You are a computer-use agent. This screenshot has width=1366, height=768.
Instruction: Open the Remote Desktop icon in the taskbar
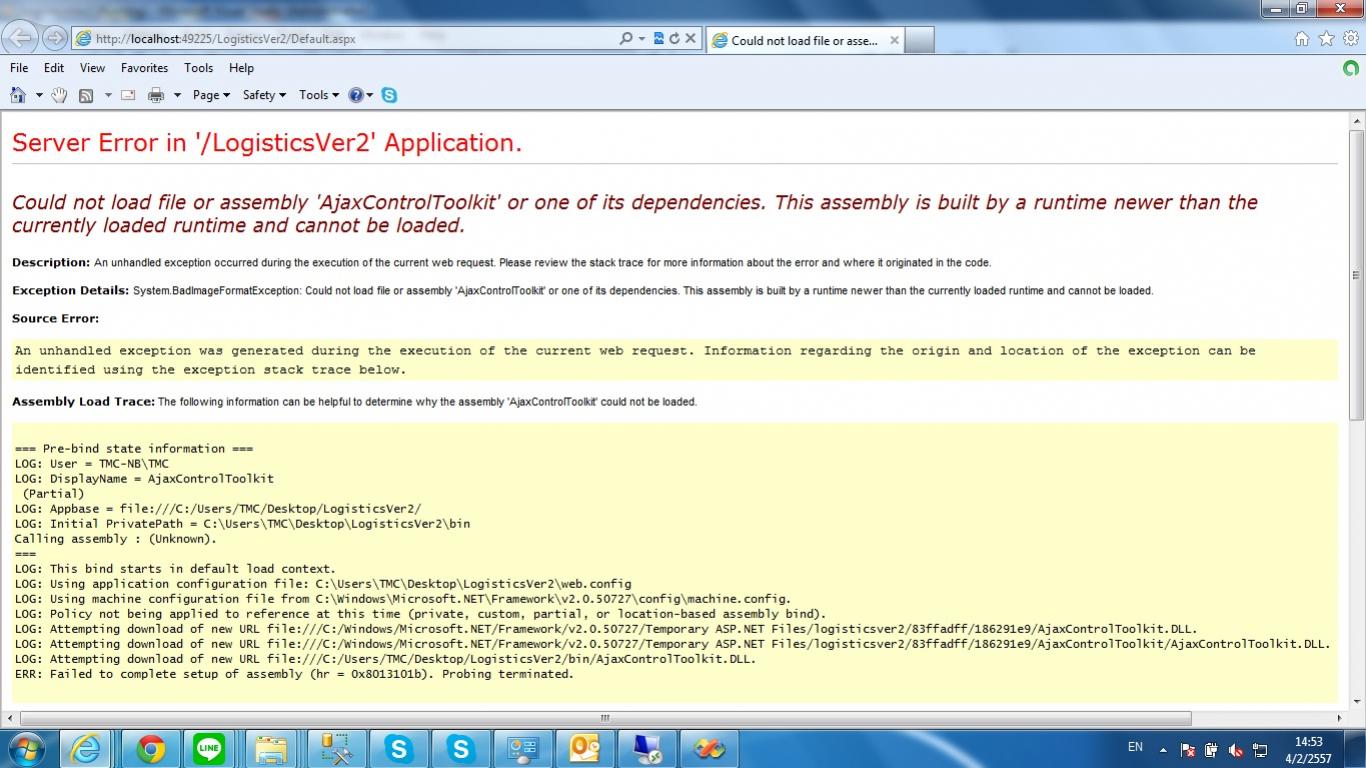pyautogui.click(x=647, y=748)
